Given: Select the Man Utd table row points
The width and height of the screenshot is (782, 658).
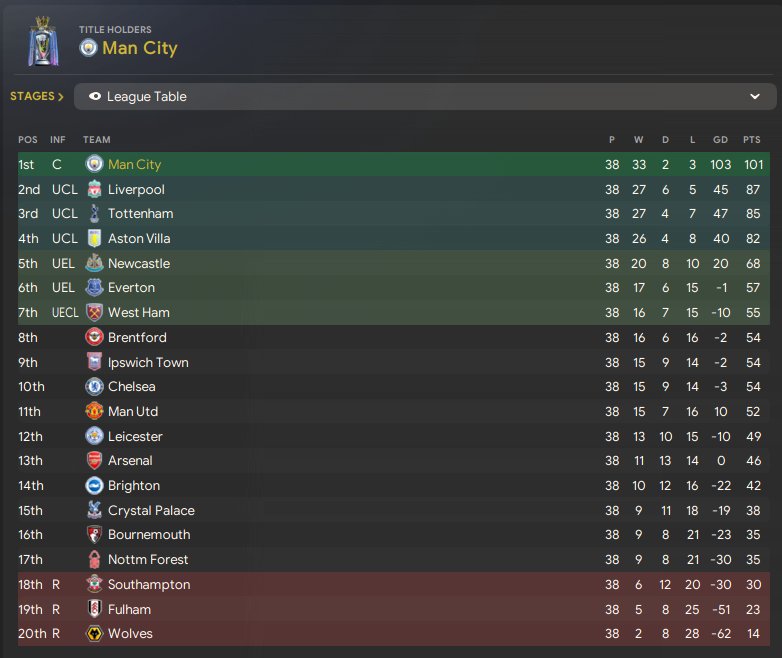Looking at the screenshot, I should click(x=751, y=412).
